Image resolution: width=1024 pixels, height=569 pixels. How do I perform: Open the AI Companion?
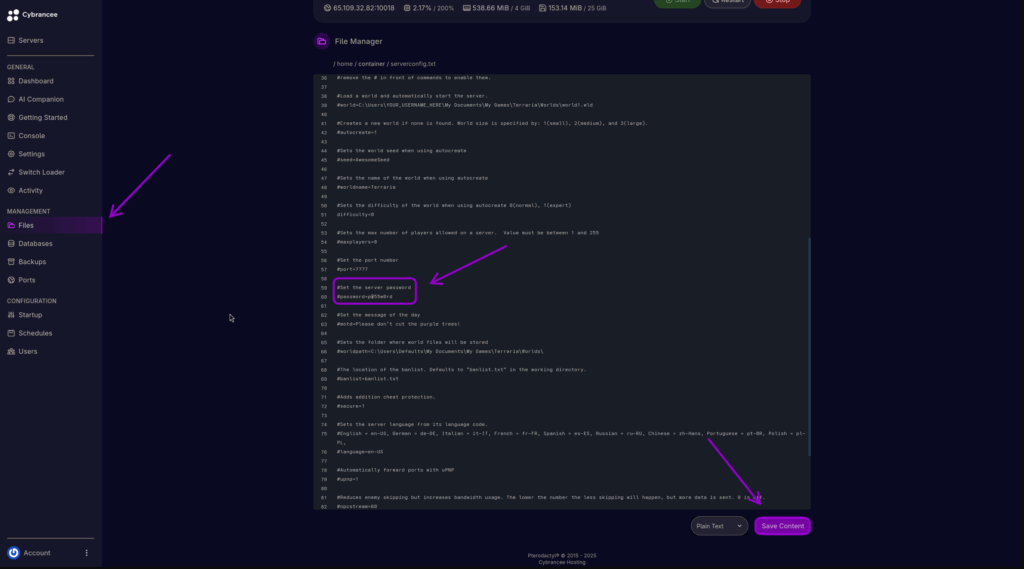(35, 99)
